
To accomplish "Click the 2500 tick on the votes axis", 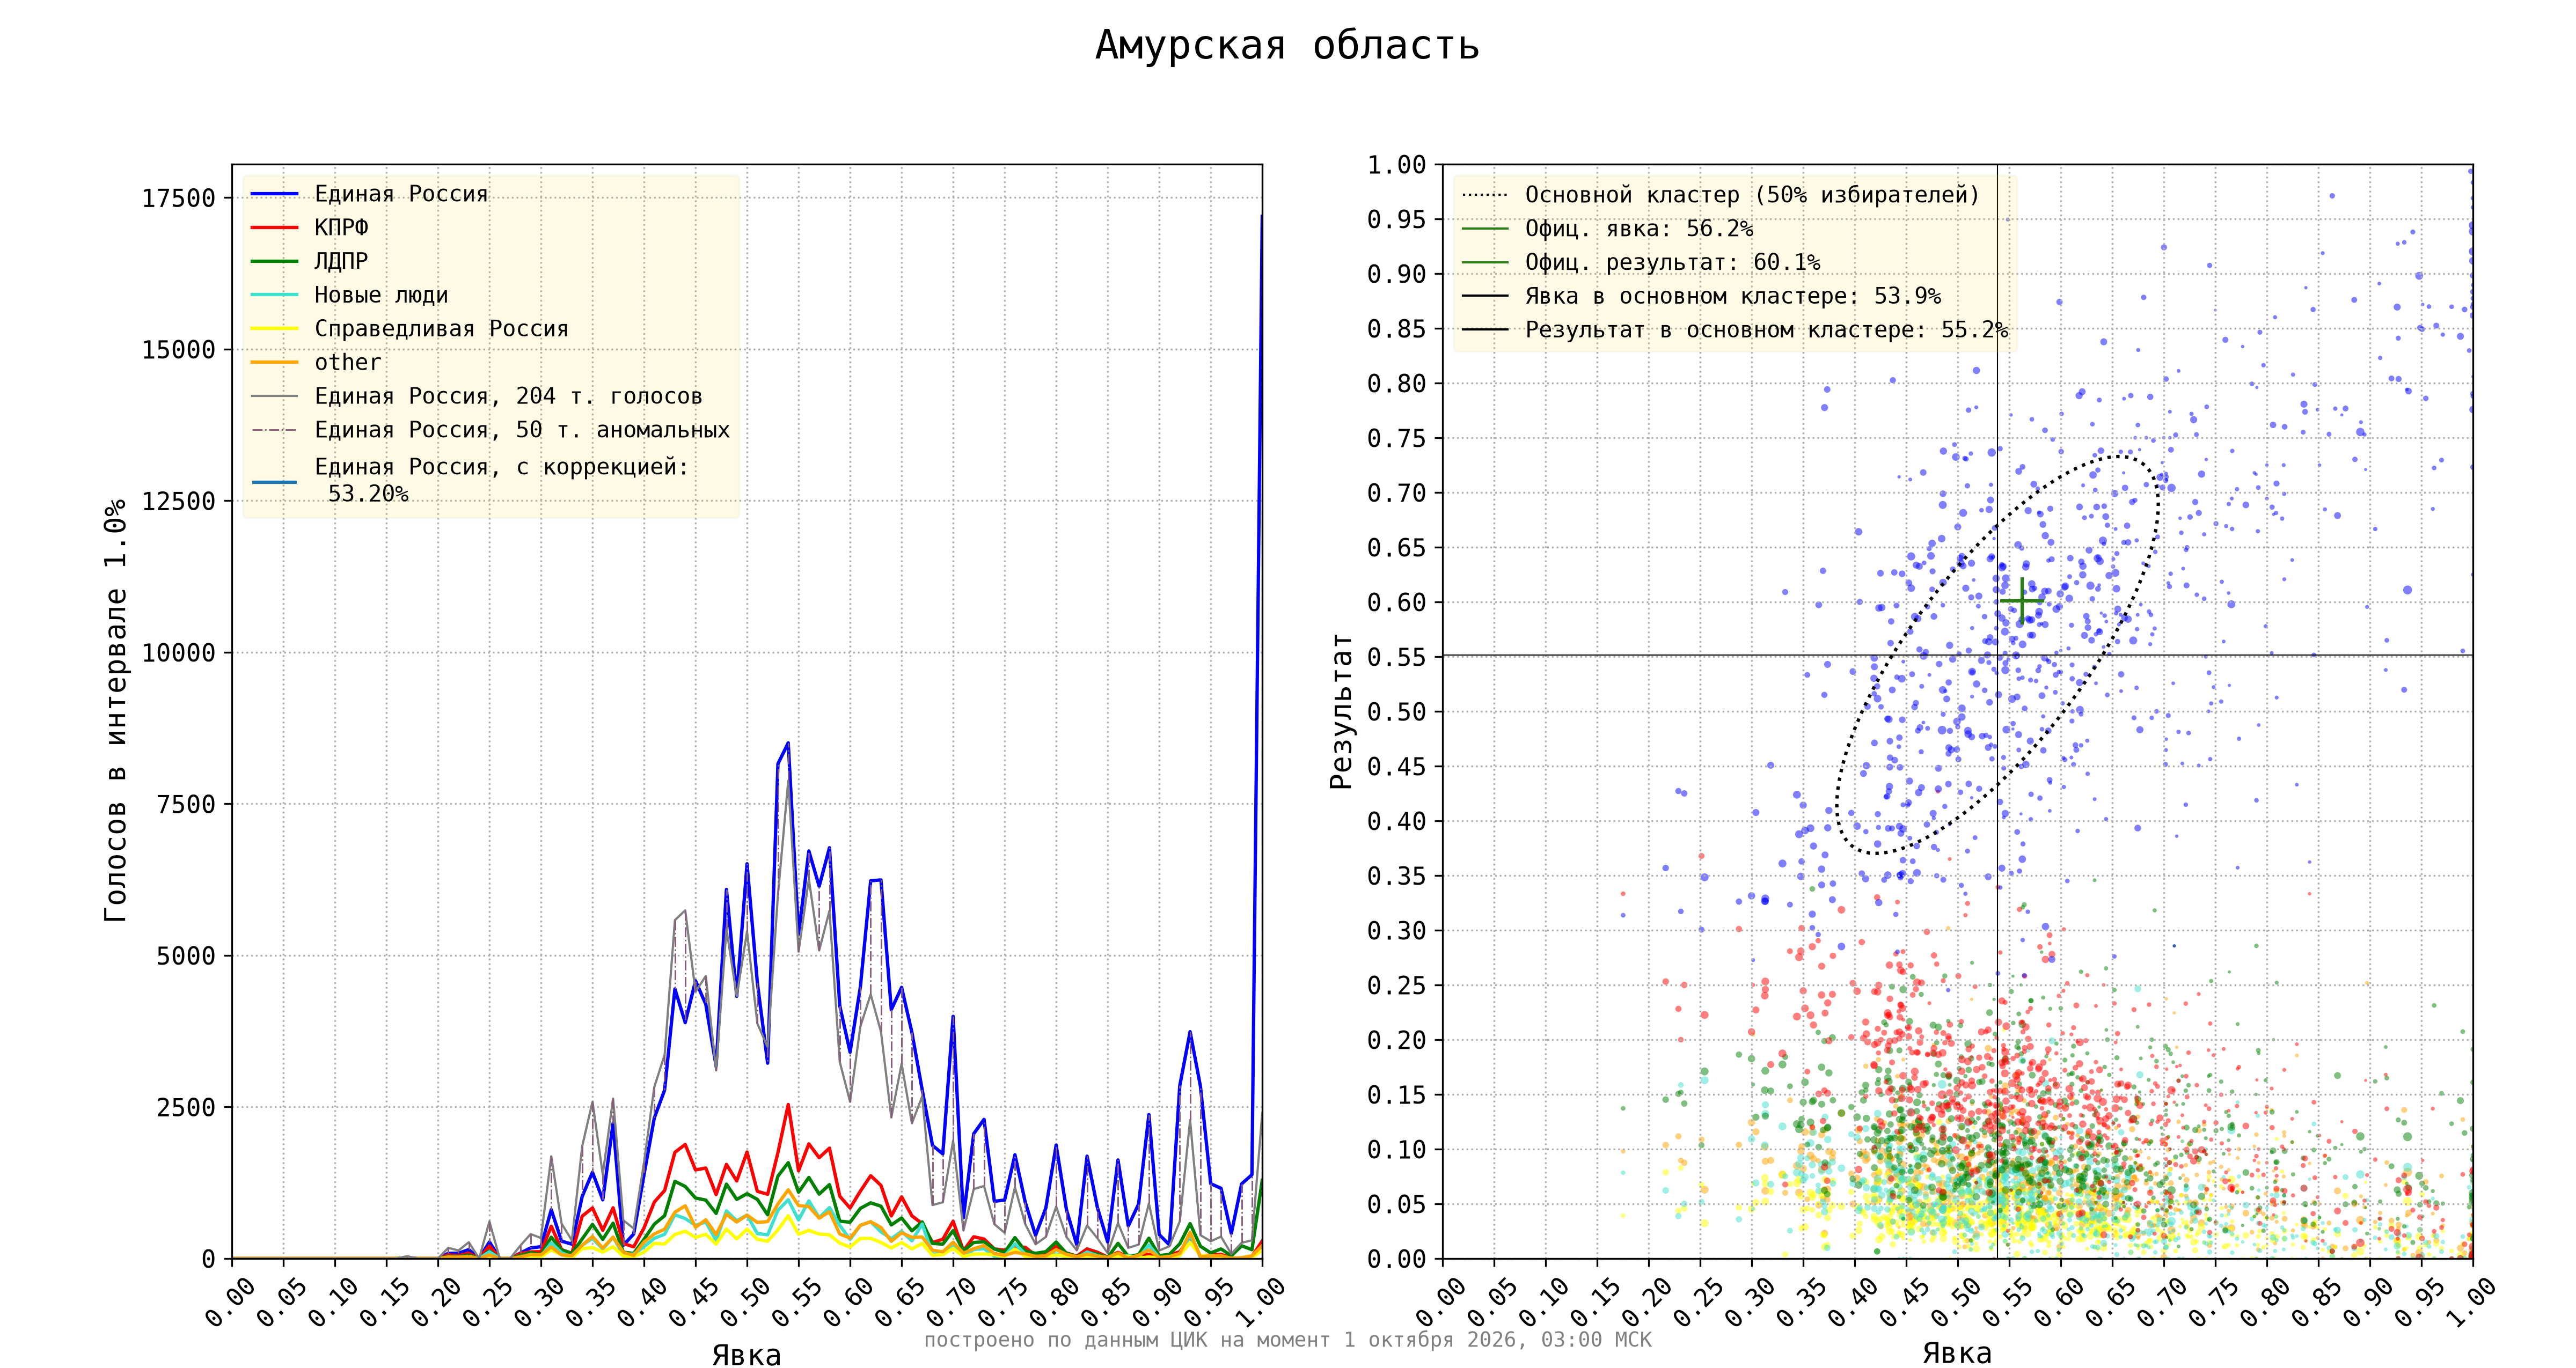I will pos(186,1107).
